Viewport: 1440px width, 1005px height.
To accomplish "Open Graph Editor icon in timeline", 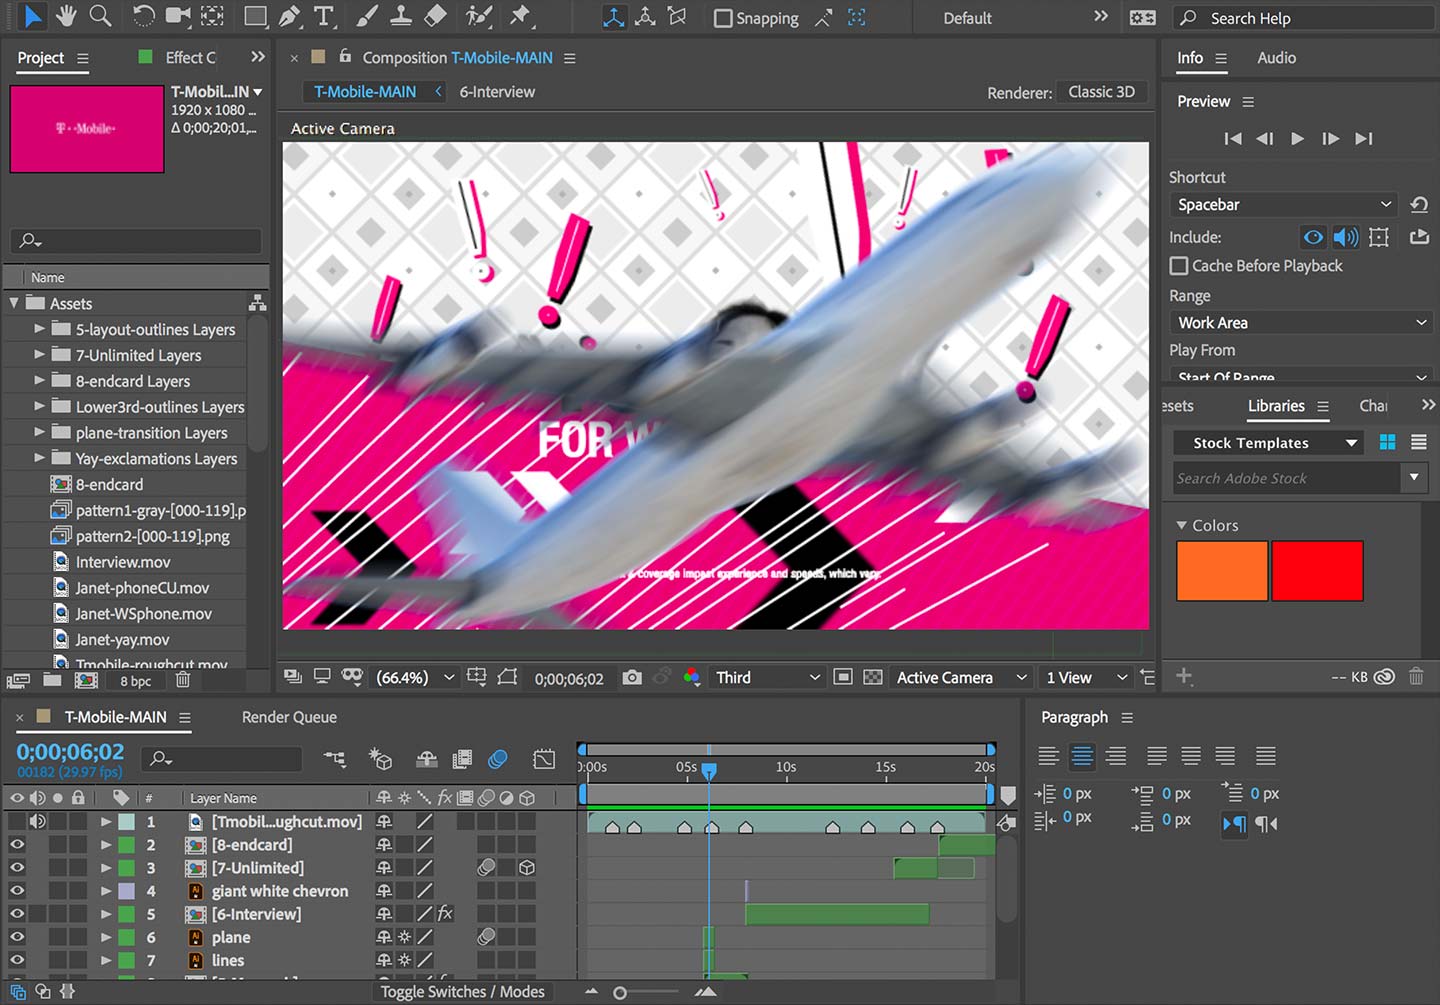I will pyautogui.click(x=544, y=760).
